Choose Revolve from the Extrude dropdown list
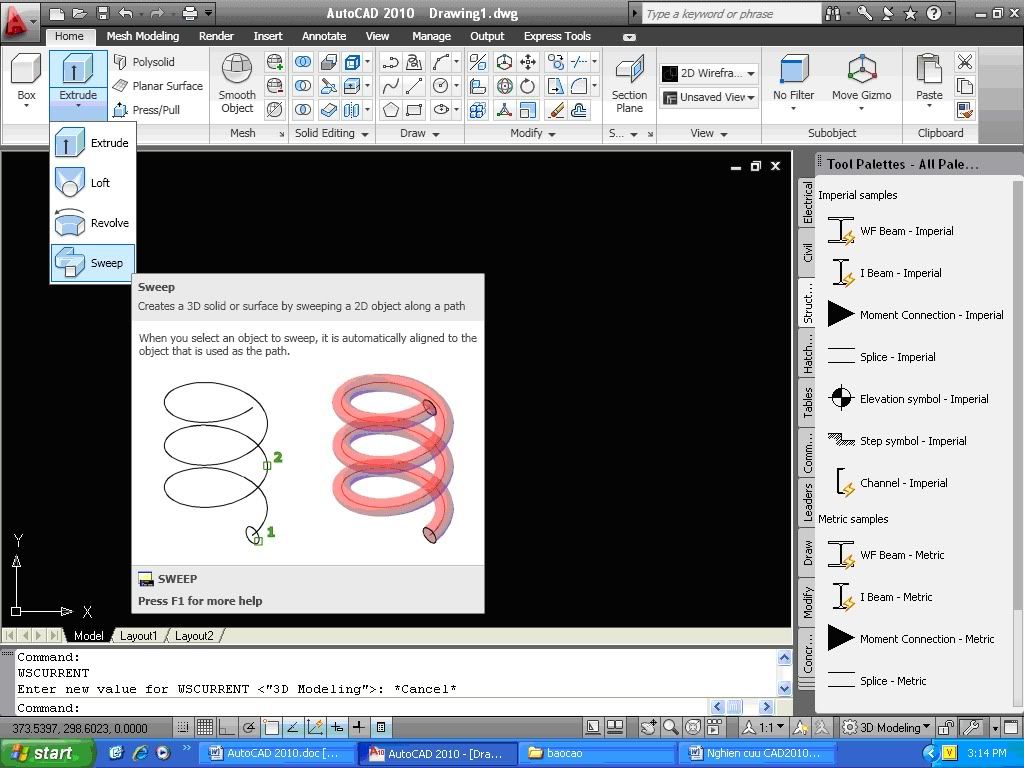Screen dimensions: 1024x768 (x=93, y=223)
